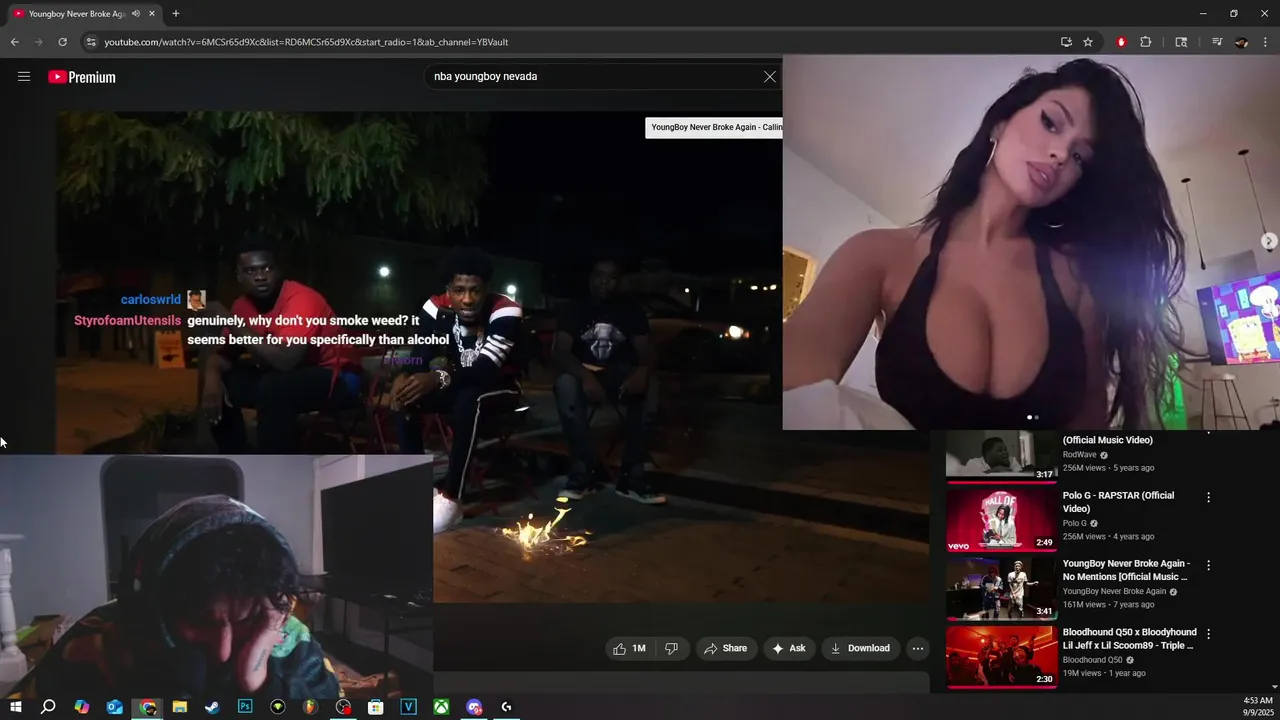Screen dimensions: 1280x720
Task: Open options for Bloodhound Q50 video
Action: tap(1208, 634)
